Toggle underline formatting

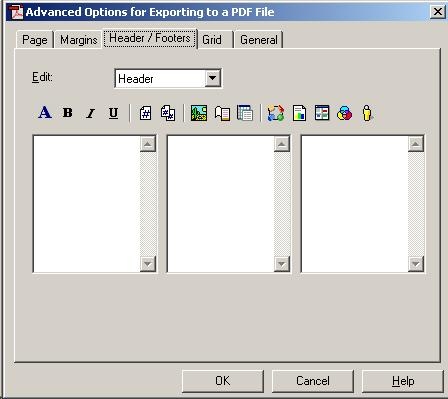click(x=113, y=113)
